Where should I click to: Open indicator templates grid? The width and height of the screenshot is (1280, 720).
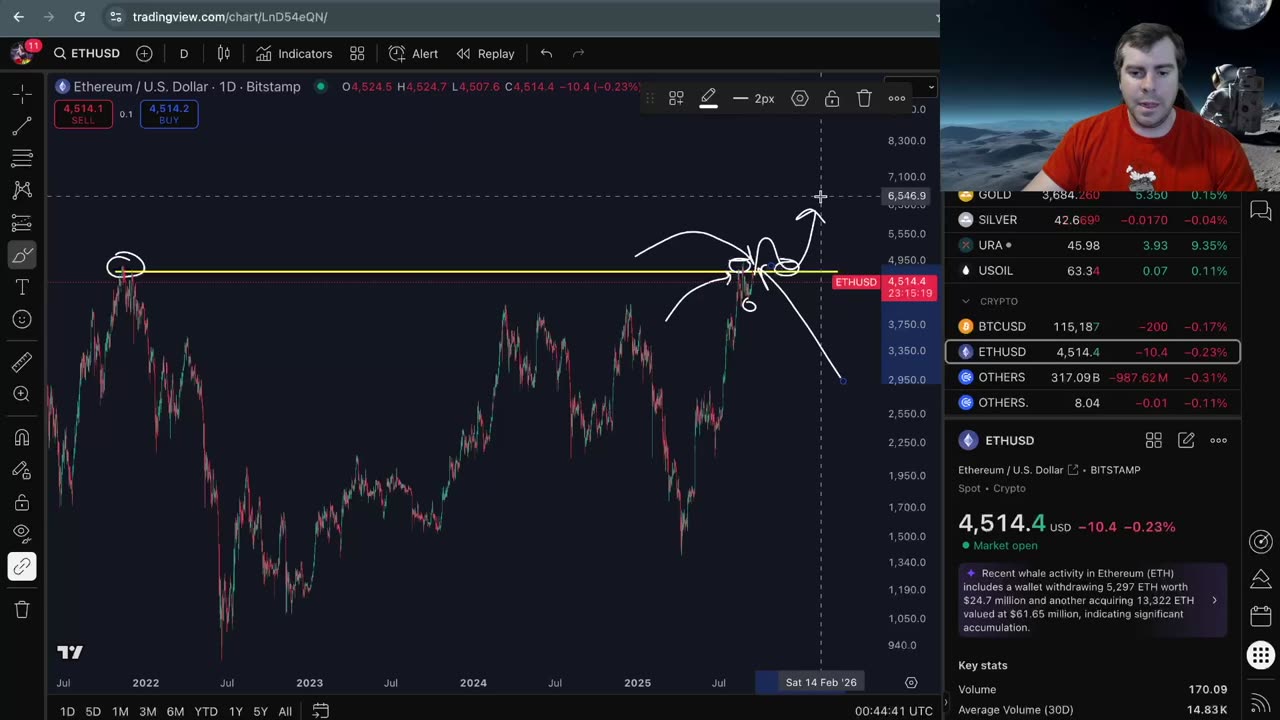pos(357,53)
